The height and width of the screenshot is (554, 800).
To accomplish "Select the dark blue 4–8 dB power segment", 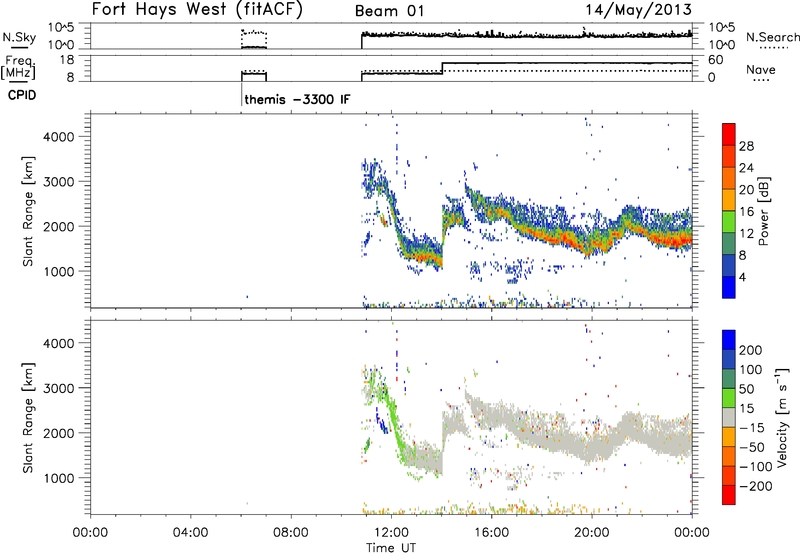I will [729, 265].
